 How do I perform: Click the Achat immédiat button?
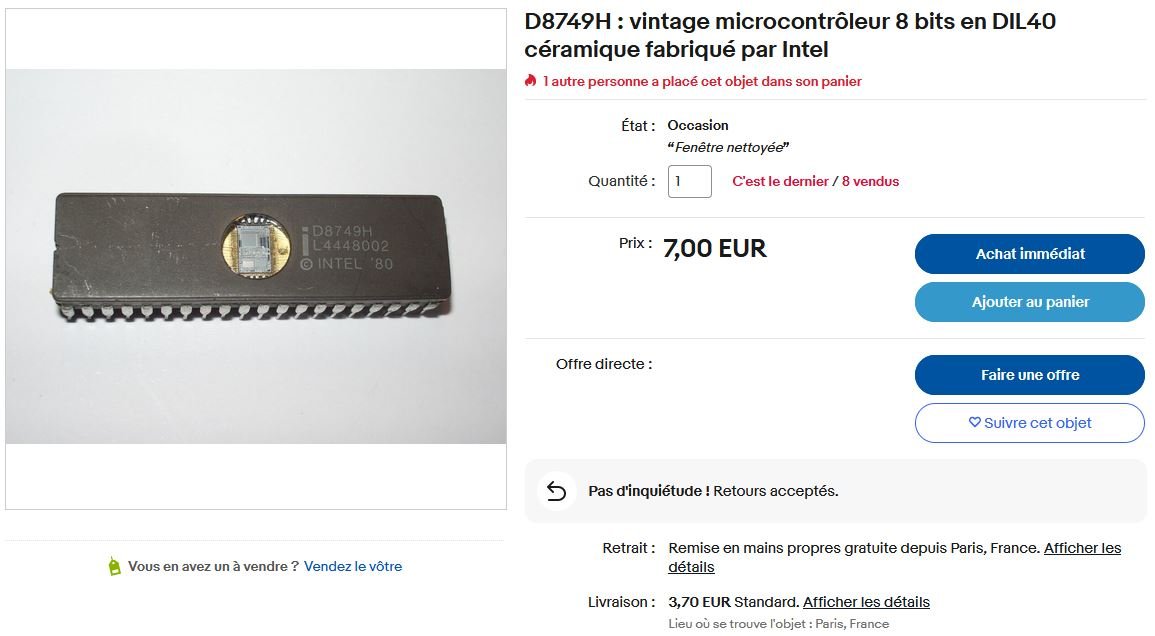tap(1030, 254)
